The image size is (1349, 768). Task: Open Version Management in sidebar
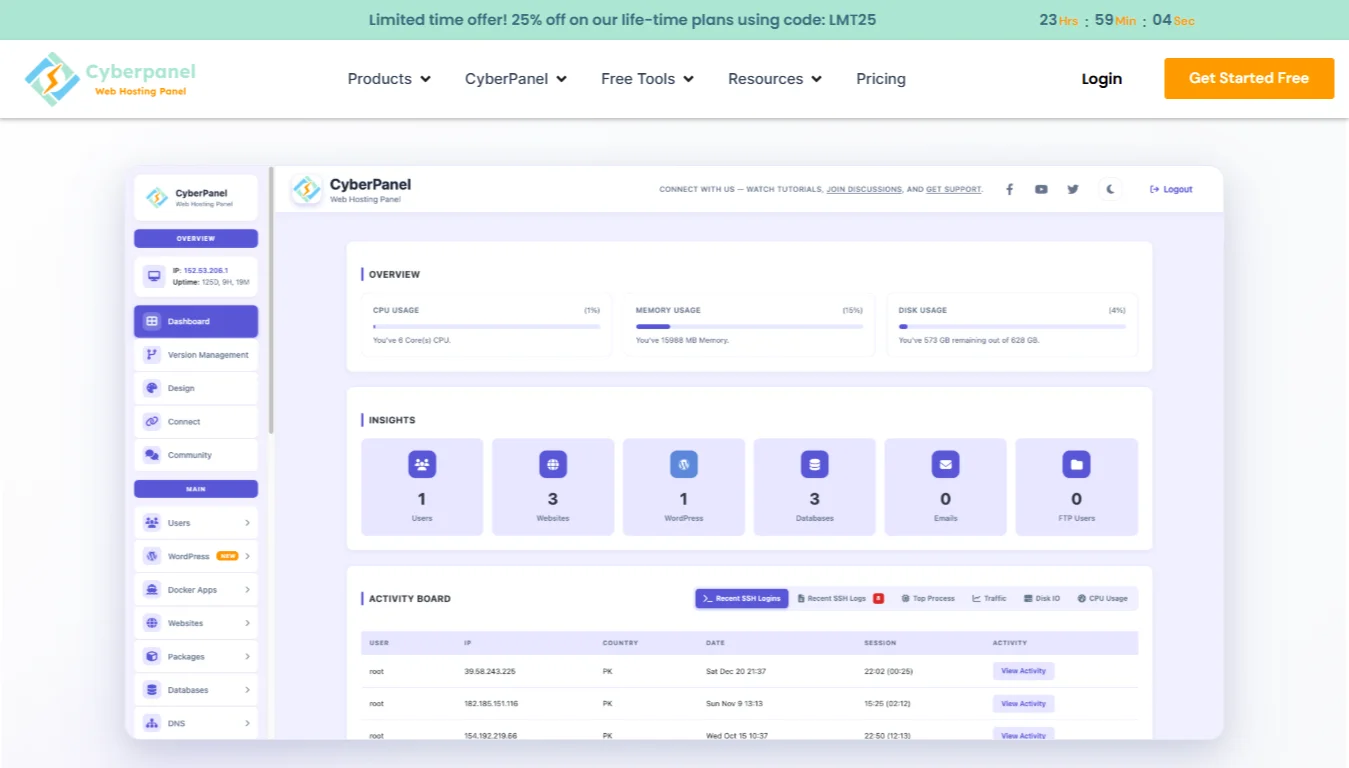(x=196, y=354)
